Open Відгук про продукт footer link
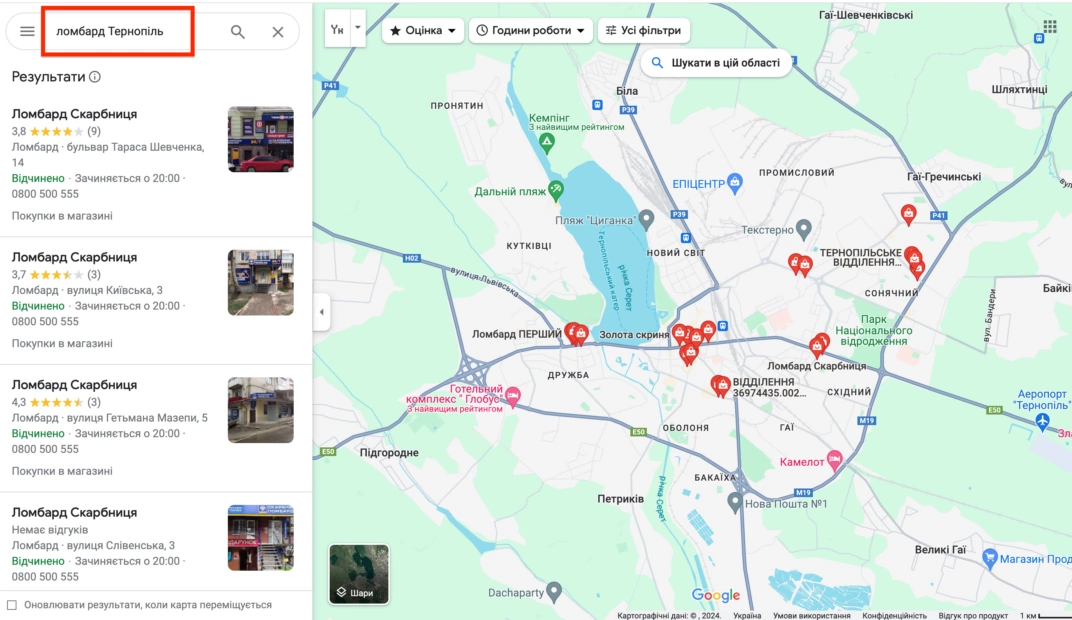Screen dimensions: 1072x620 (x=973, y=615)
